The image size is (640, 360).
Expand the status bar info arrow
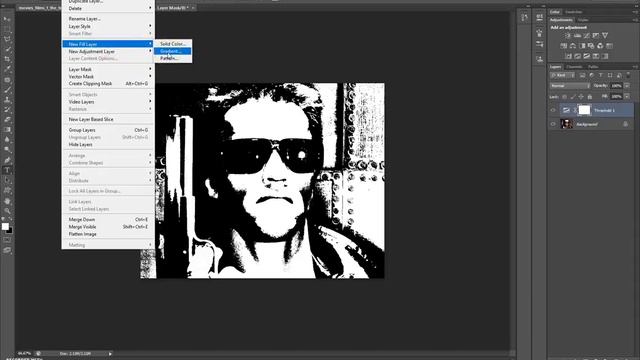[x=110, y=353]
